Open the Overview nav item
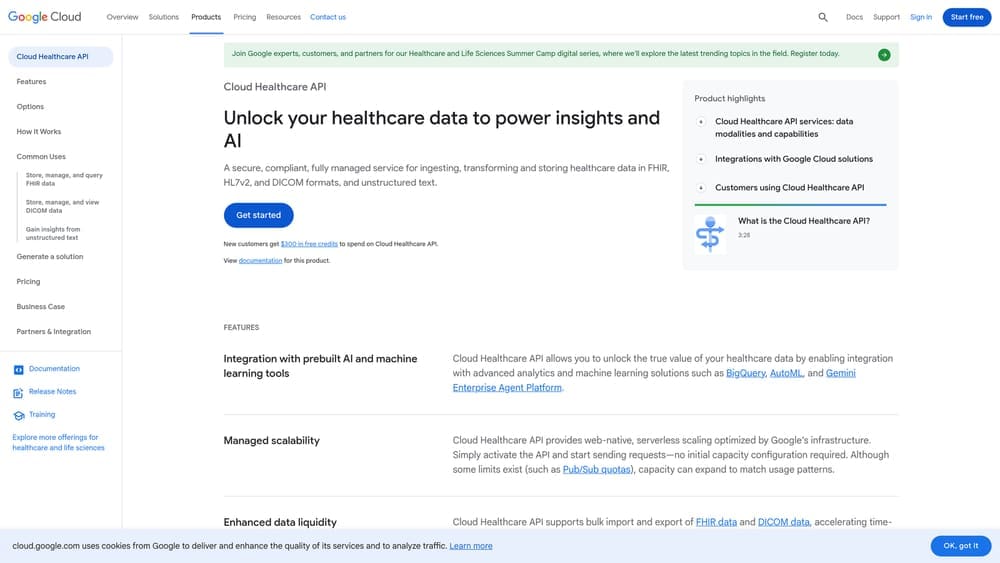The height and width of the screenshot is (563, 1000). tap(122, 17)
